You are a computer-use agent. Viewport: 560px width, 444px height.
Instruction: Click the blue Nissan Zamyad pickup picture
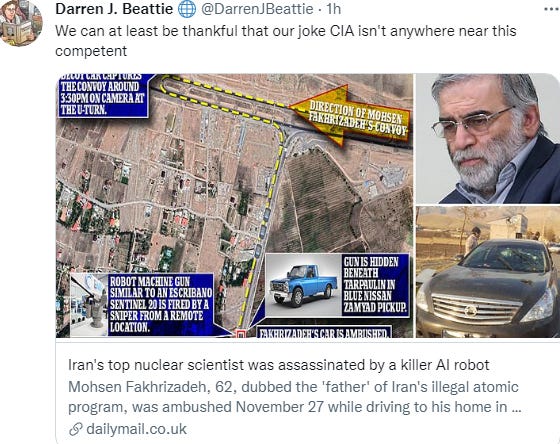click(x=304, y=285)
